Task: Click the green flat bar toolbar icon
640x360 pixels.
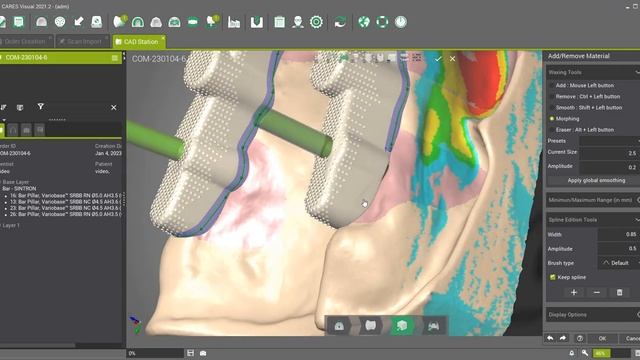Action: click(193, 22)
